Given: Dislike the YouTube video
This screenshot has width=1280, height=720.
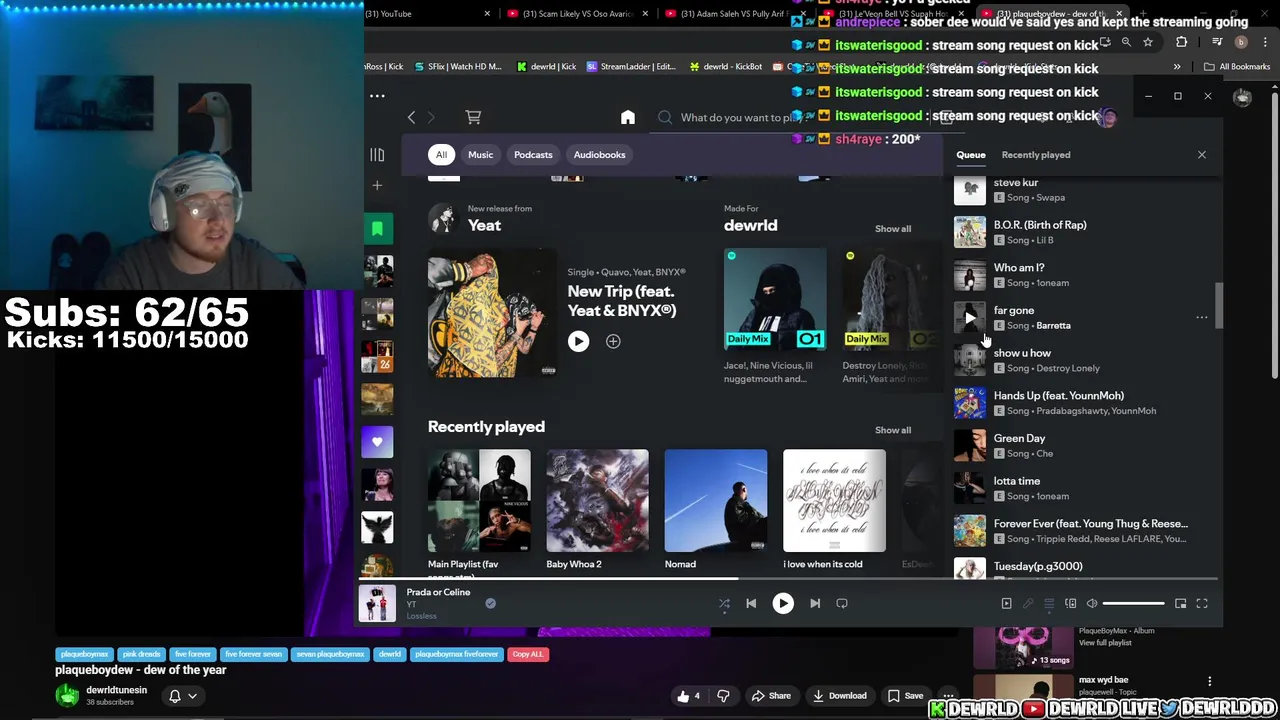Looking at the screenshot, I should coord(723,696).
